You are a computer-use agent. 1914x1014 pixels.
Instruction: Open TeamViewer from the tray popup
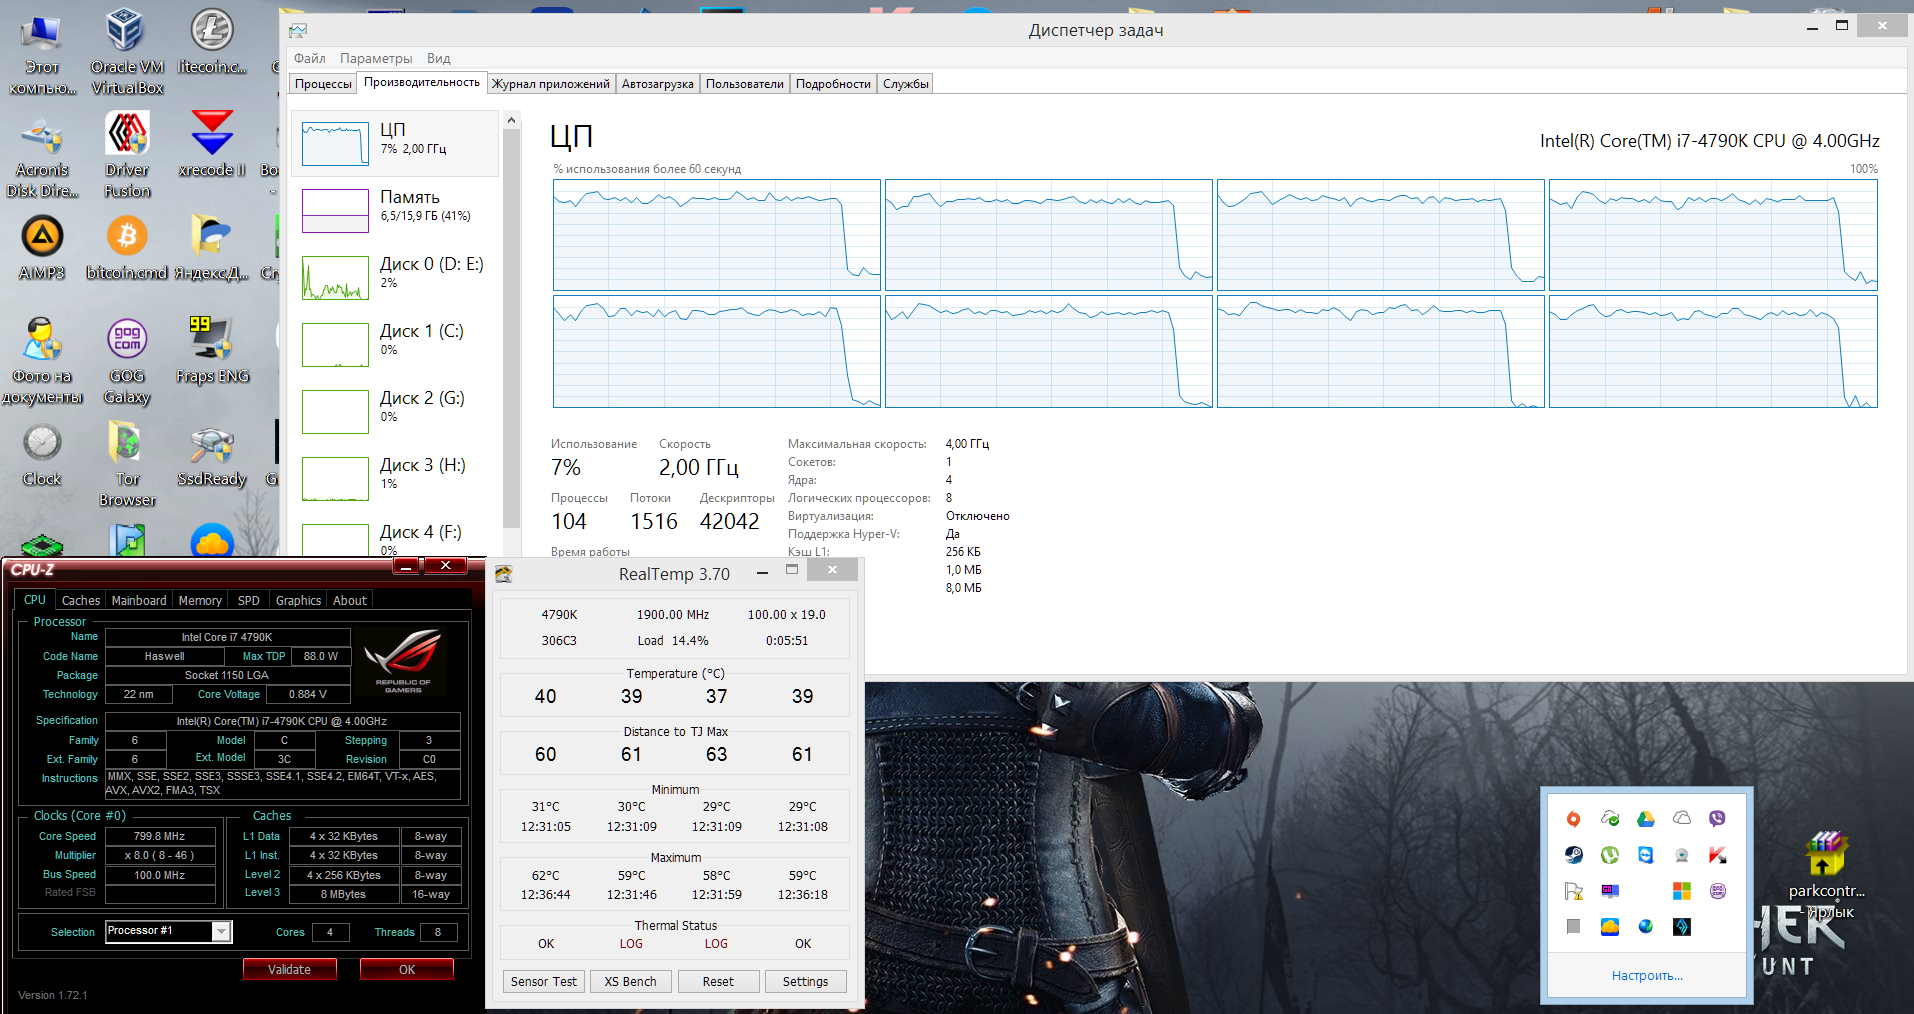click(1645, 855)
